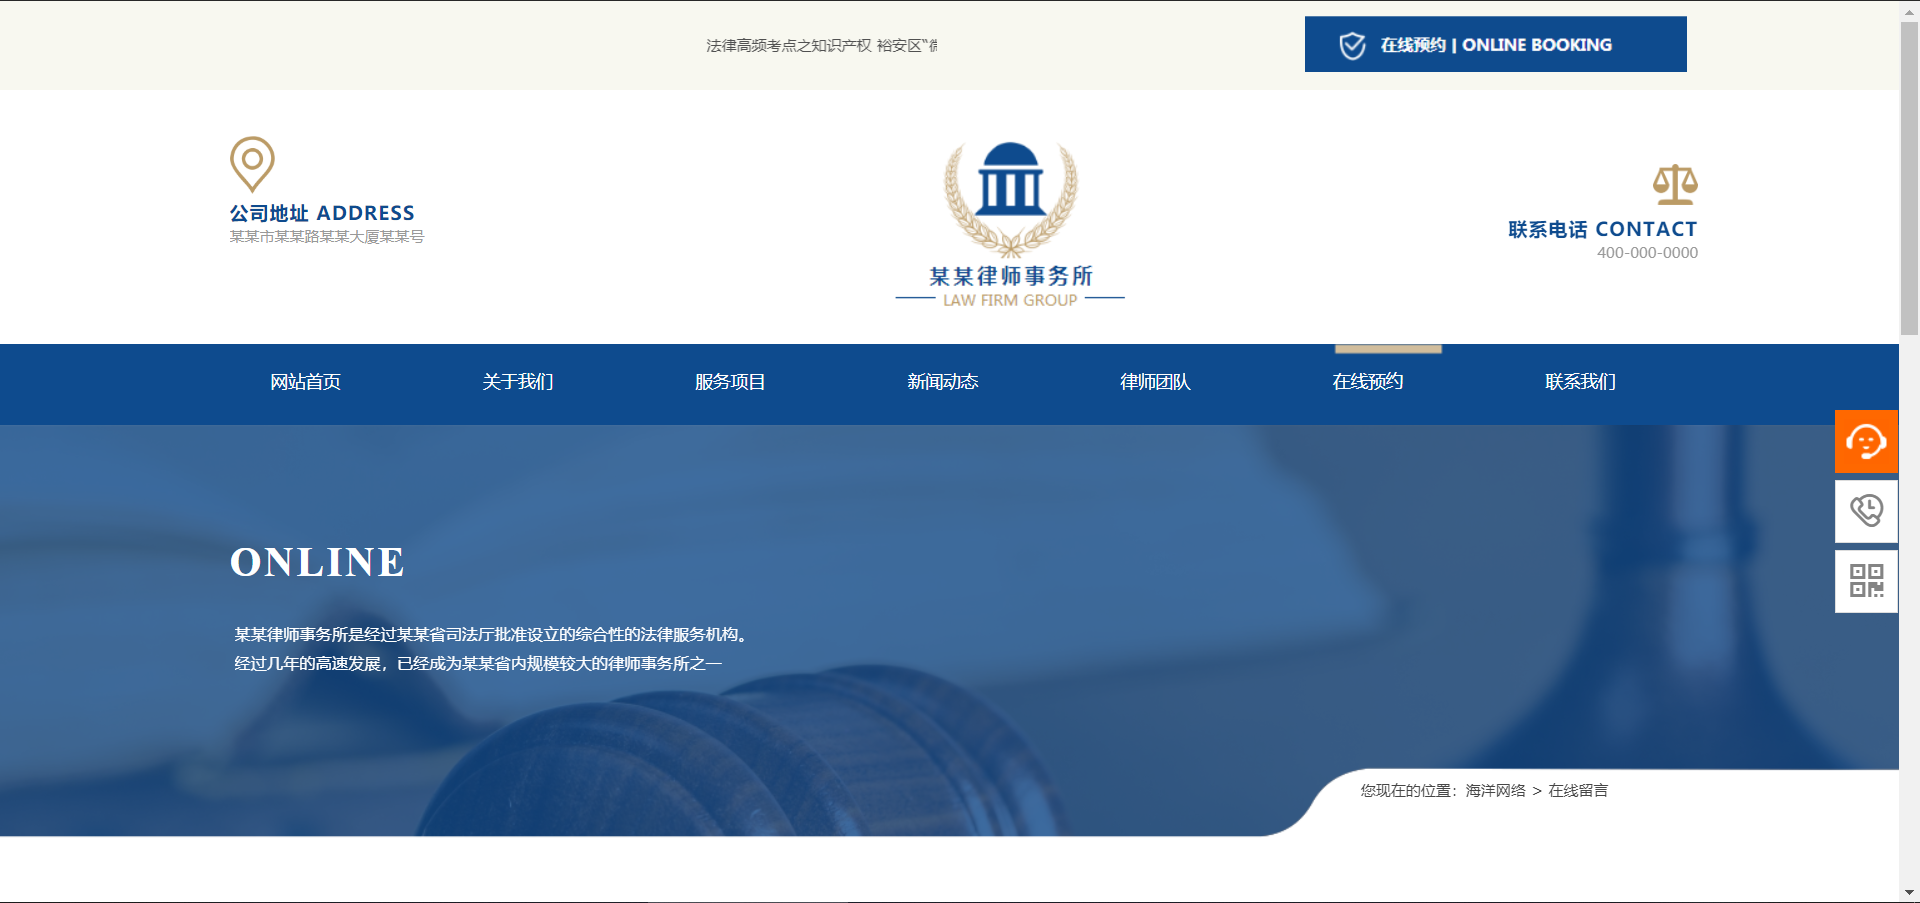
Task: Go to 关于我们 in the navigation bar
Action: 518,382
